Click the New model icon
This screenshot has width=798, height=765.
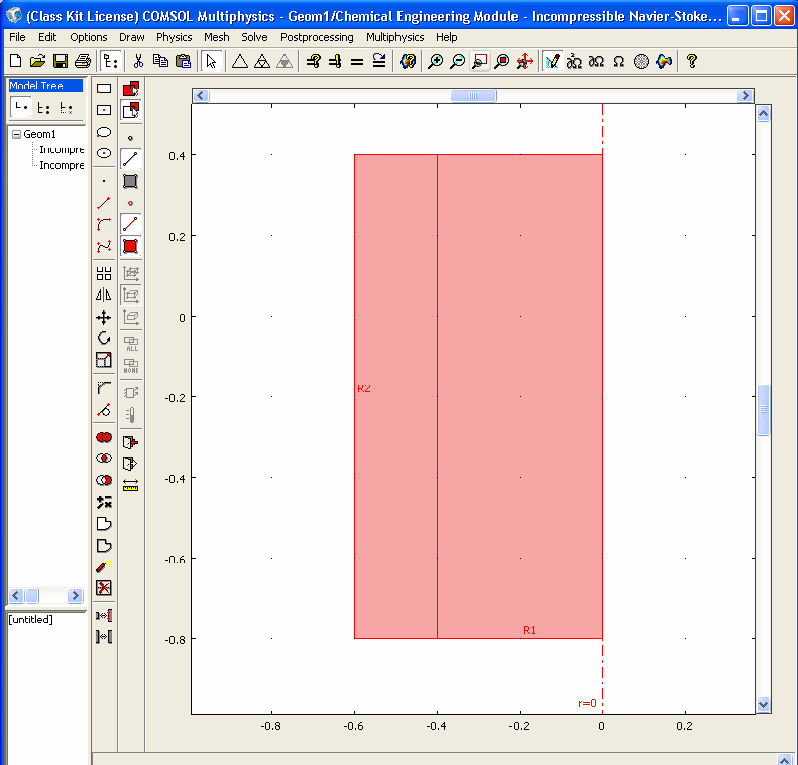[16, 61]
